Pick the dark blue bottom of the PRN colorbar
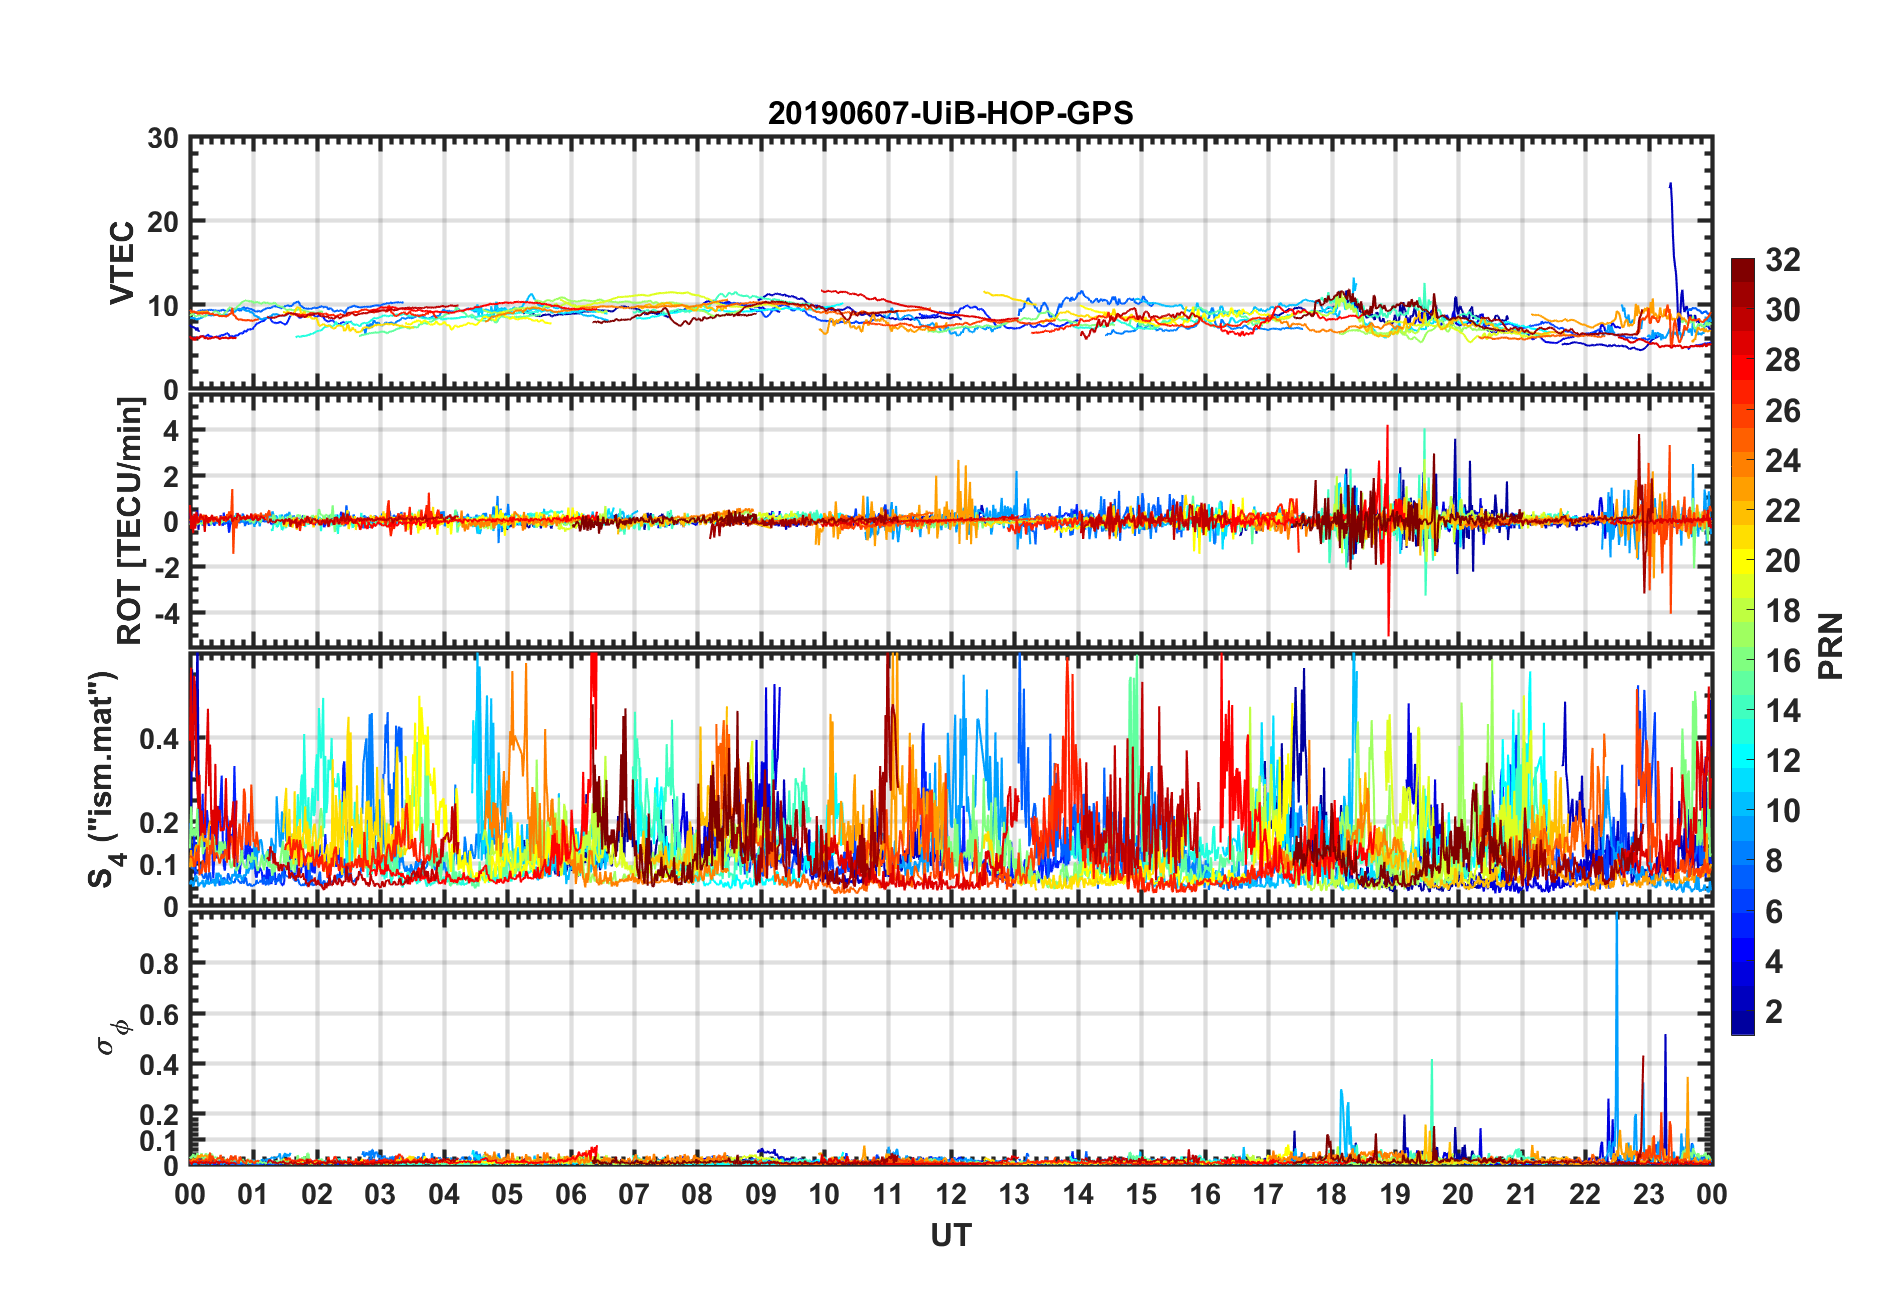This screenshot has width=1902, height=1292. pyautogui.click(x=1742, y=1026)
